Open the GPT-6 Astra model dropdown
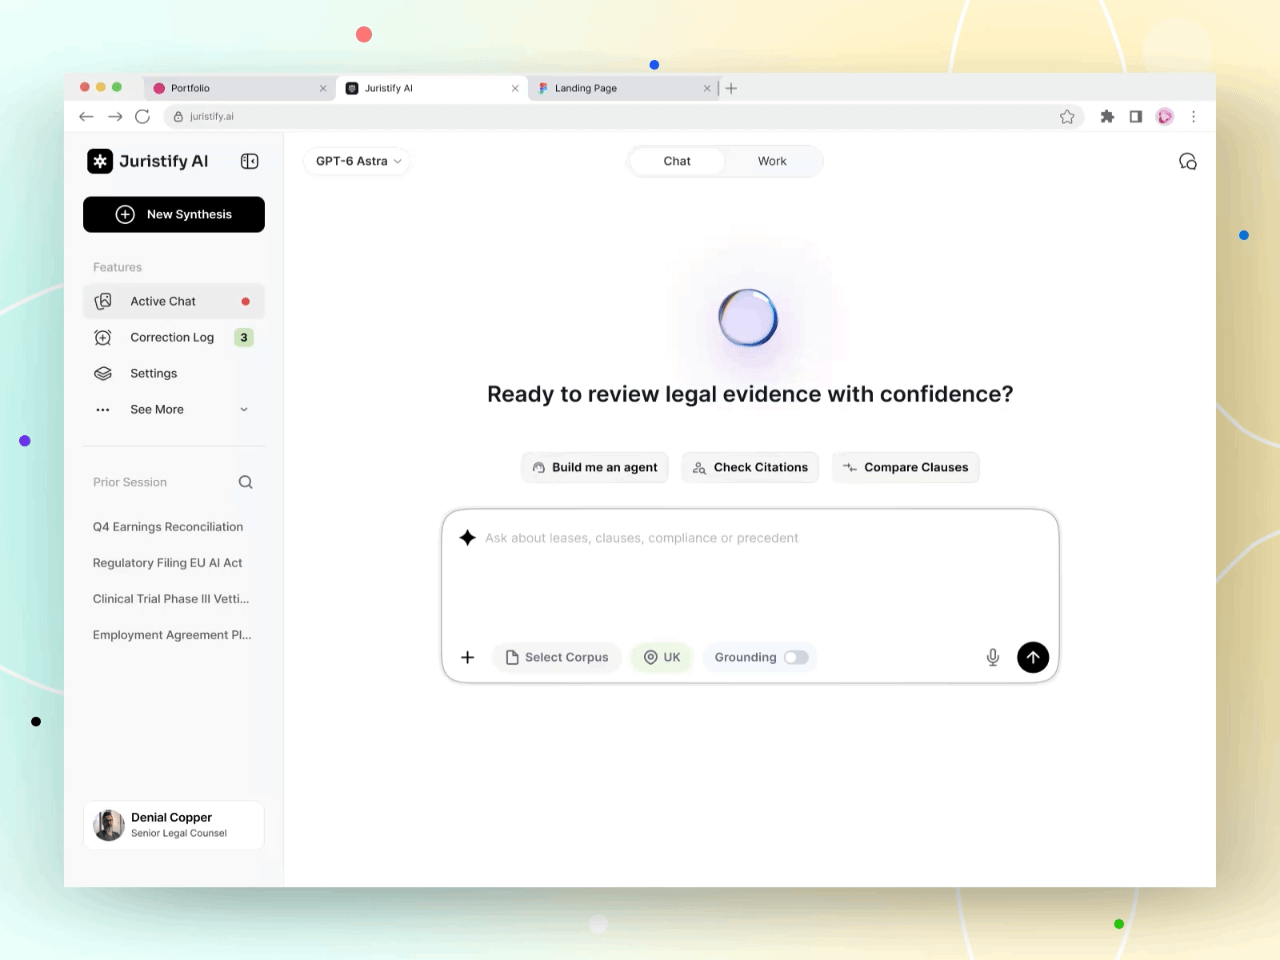 coord(358,161)
